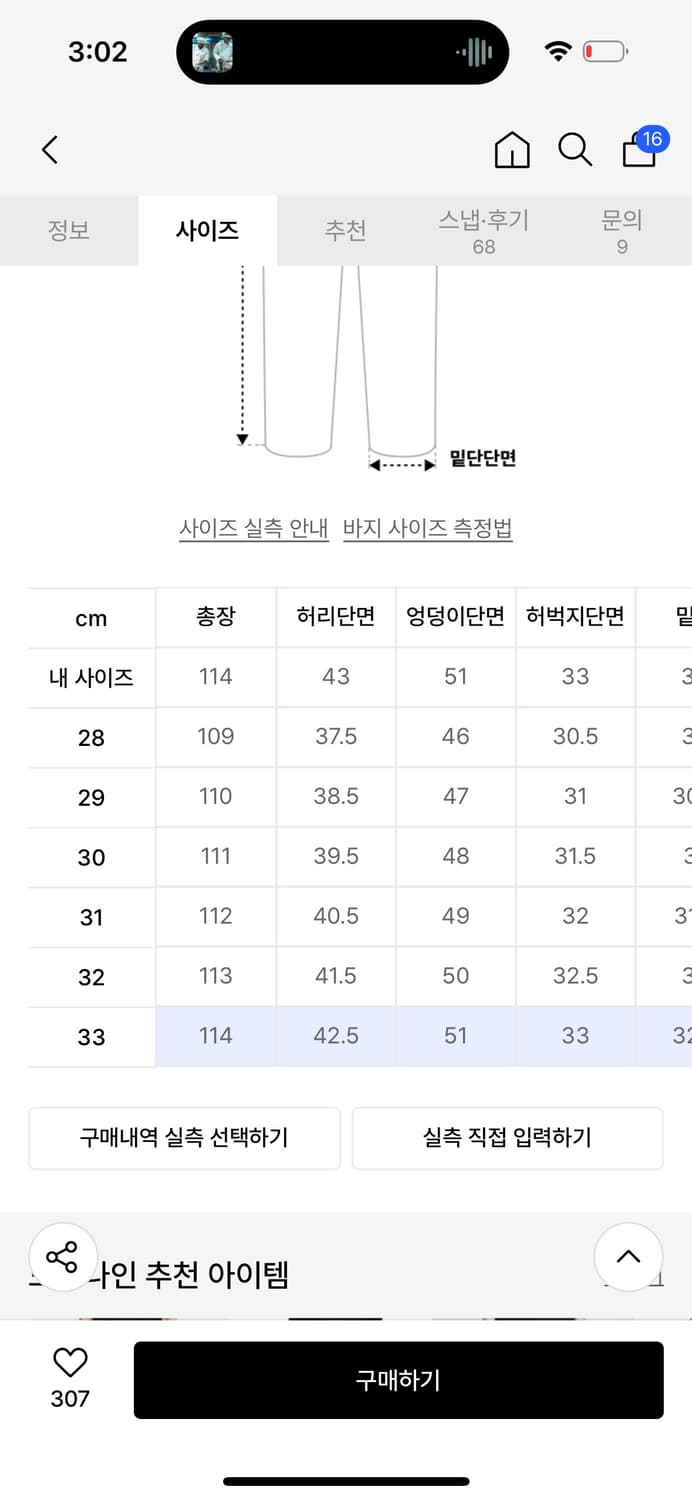
Task: Select the 사이즈 tab
Action: (x=207, y=230)
